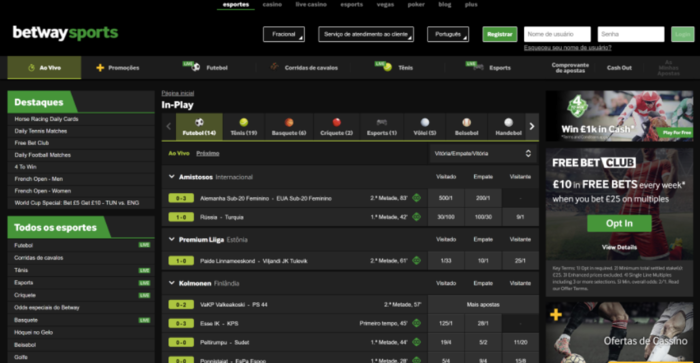Image resolution: width=700 pixels, height=363 pixels.
Task: Click the Opt In button
Action: tap(619, 223)
